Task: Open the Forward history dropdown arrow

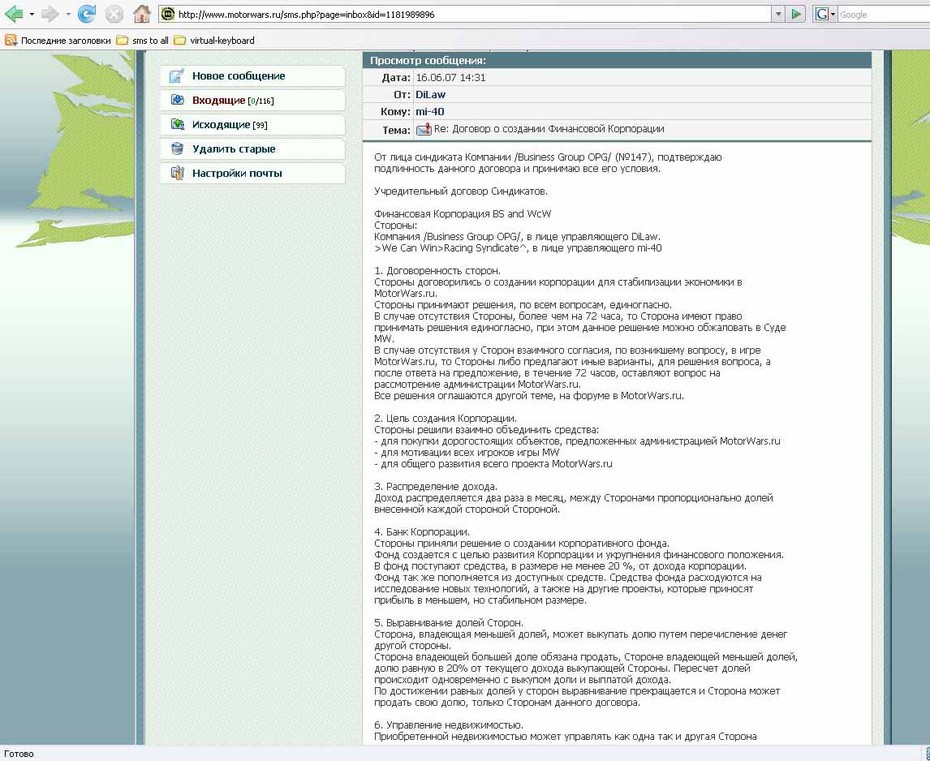Action: click(68, 14)
